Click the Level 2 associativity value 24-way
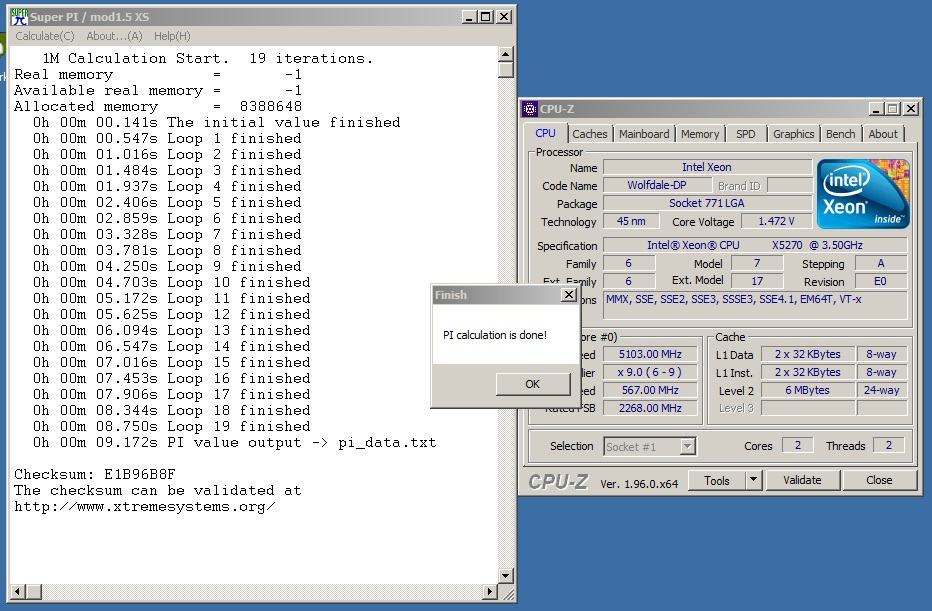The width and height of the screenshot is (932, 611). pos(881,390)
